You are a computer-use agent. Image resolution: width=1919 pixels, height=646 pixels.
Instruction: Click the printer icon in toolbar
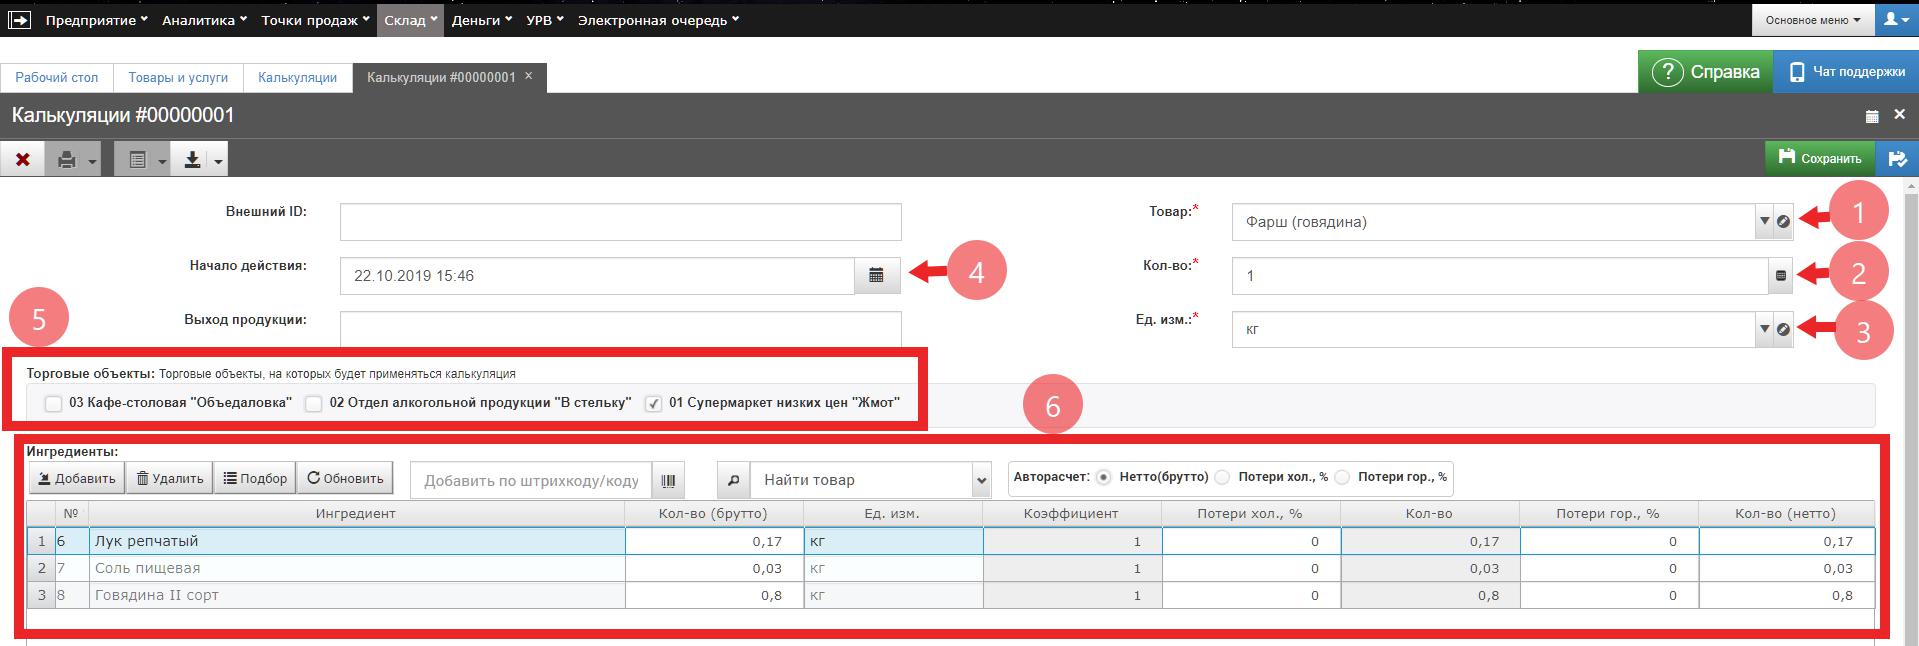pyautogui.click(x=66, y=160)
